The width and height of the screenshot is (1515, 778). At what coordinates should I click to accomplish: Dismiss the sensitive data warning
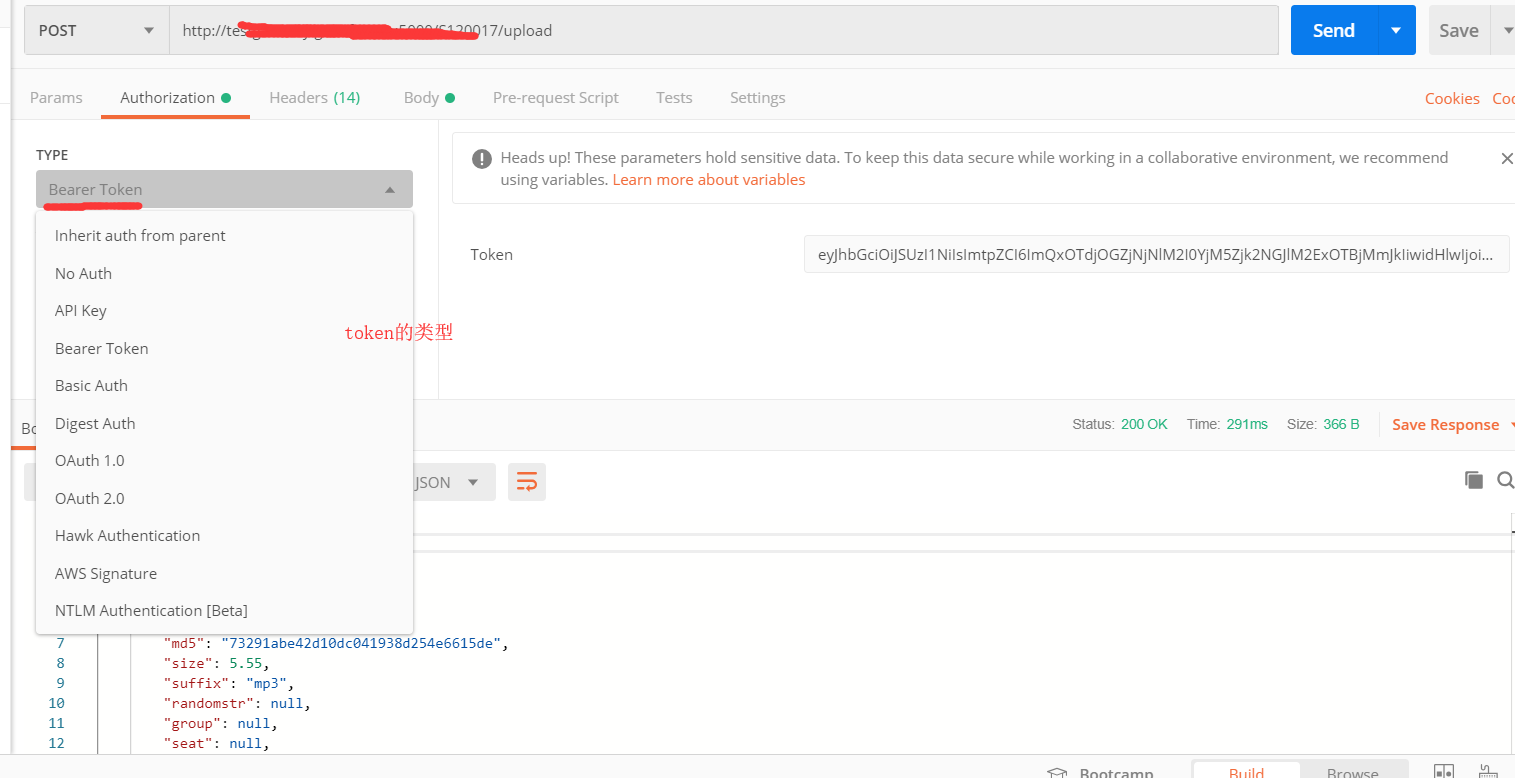coord(1507,157)
